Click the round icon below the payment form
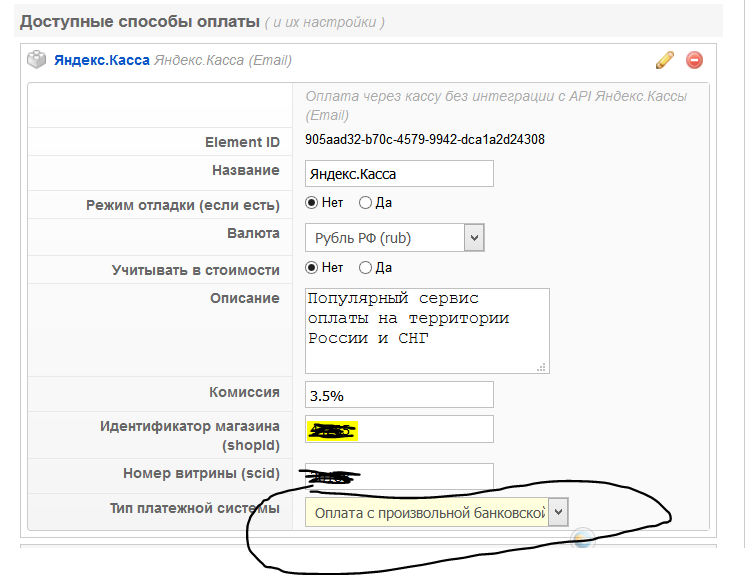 click(x=582, y=538)
